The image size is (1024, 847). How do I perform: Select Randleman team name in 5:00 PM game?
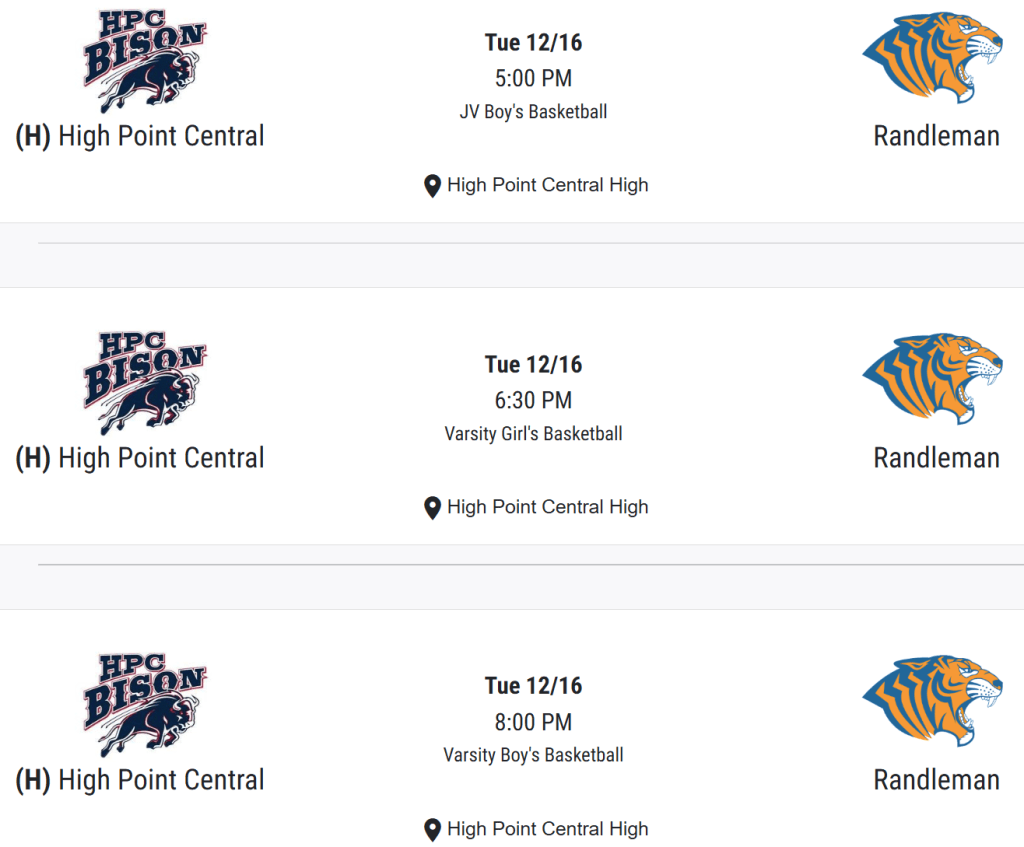(x=936, y=136)
